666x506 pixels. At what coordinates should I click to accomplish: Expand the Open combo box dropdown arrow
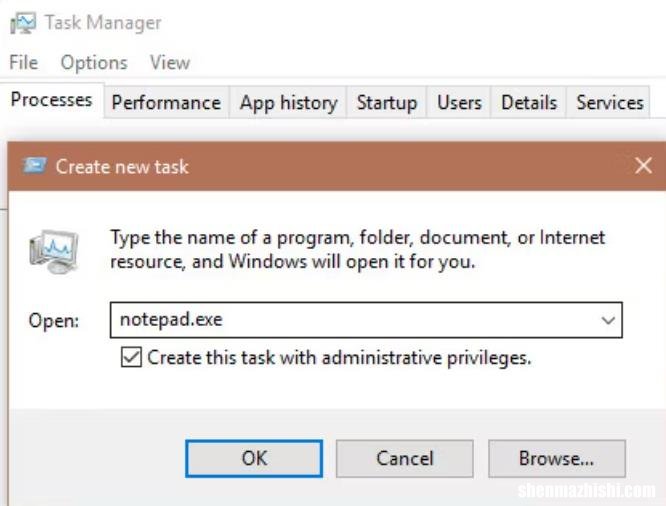pyautogui.click(x=608, y=320)
